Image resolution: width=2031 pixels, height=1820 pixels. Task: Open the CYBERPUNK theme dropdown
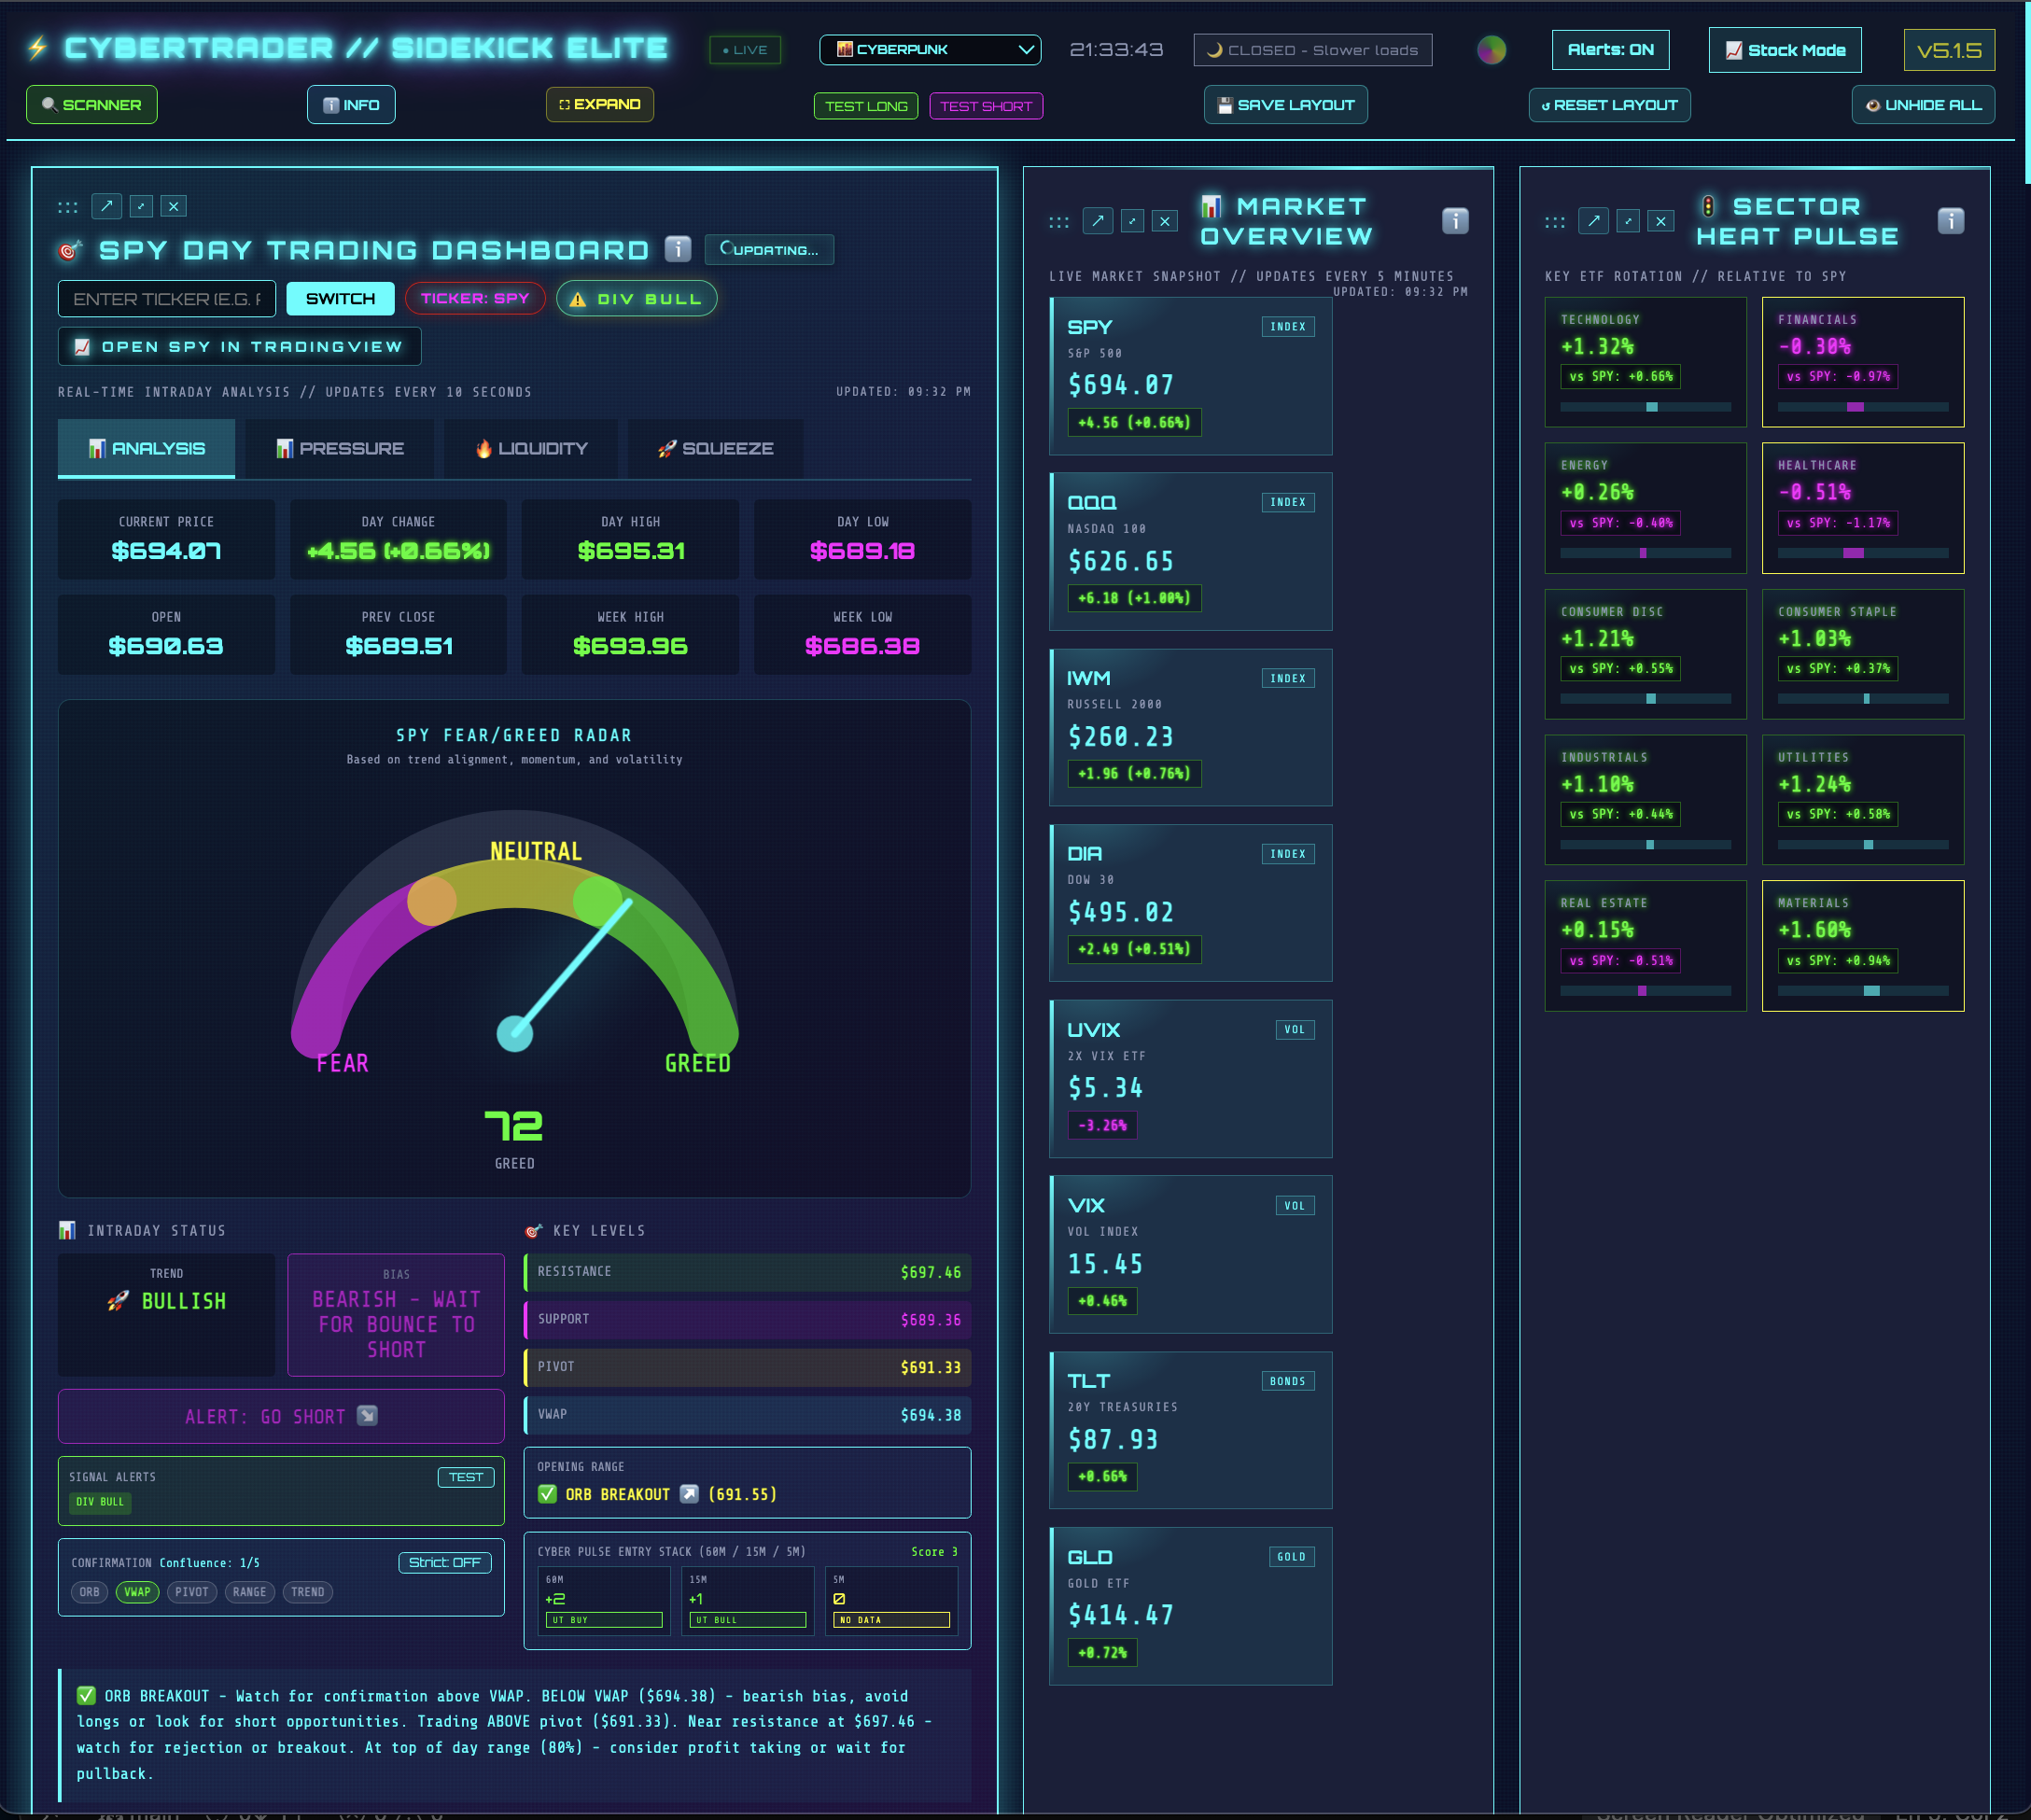point(928,49)
